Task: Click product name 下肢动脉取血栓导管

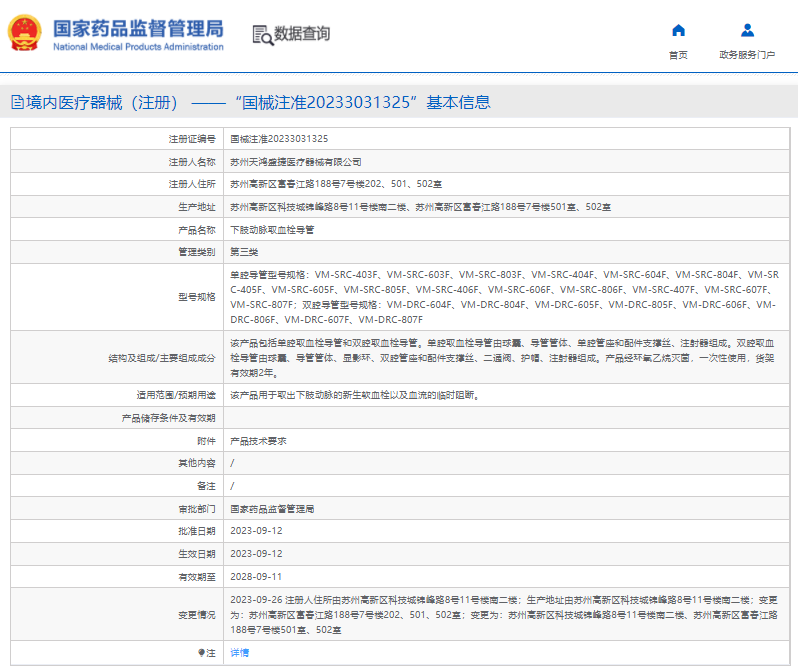Action: (272, 230)
